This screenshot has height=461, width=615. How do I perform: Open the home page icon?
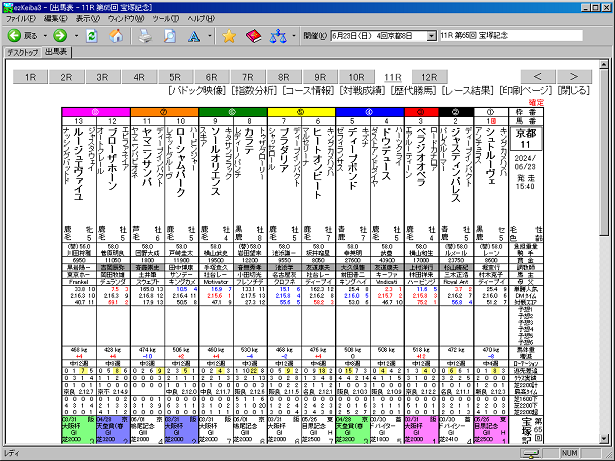116,36
